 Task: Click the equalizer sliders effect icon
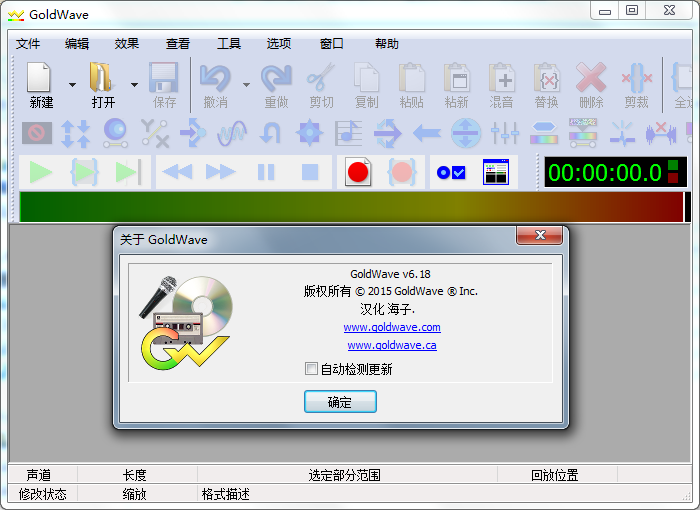click(x=505, y=133)
